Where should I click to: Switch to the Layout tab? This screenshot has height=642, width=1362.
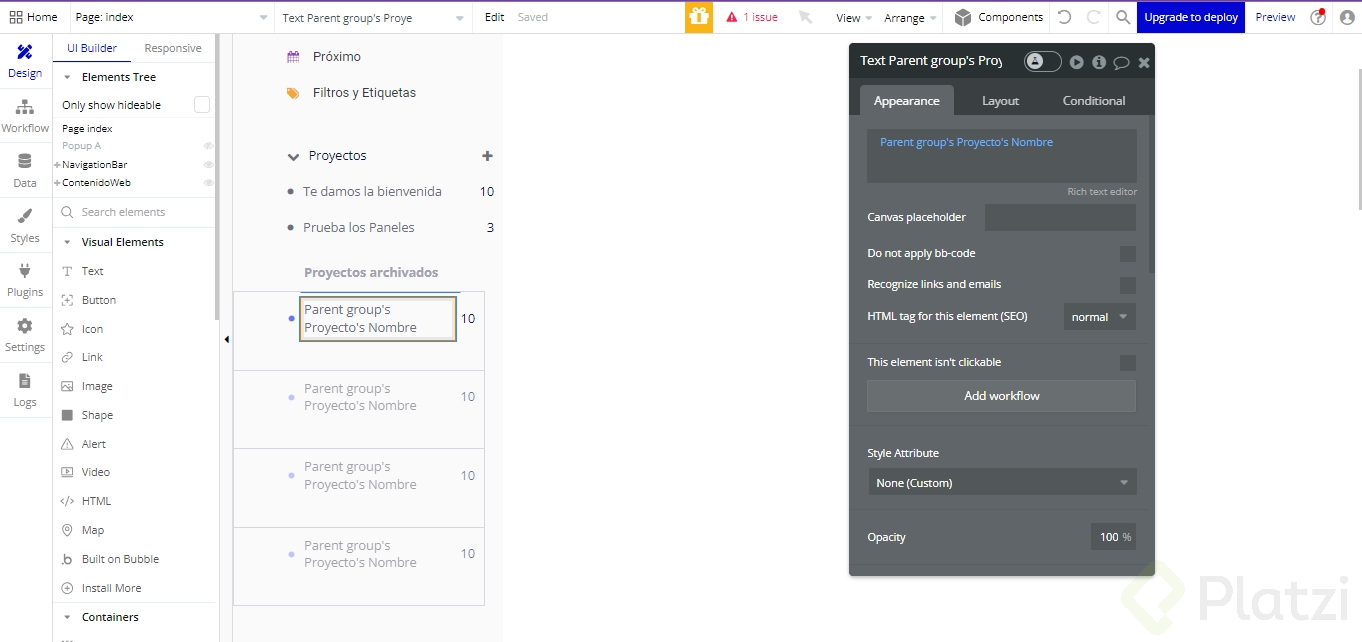1000,101
